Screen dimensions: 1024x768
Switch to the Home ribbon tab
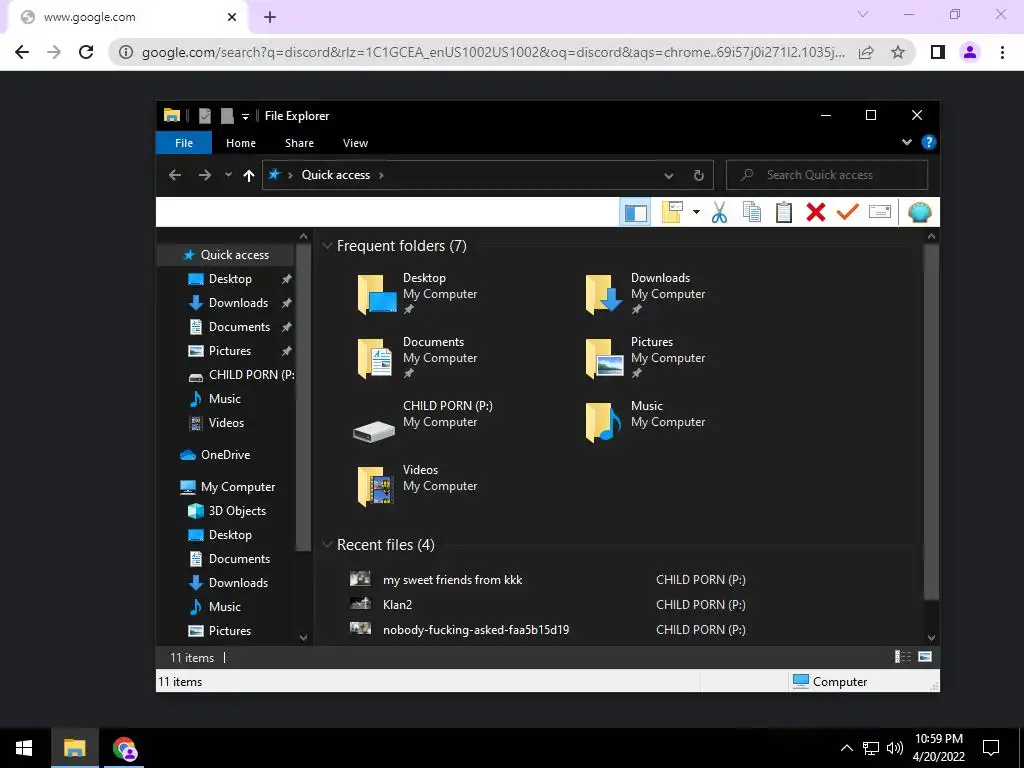tap(241, 143)
